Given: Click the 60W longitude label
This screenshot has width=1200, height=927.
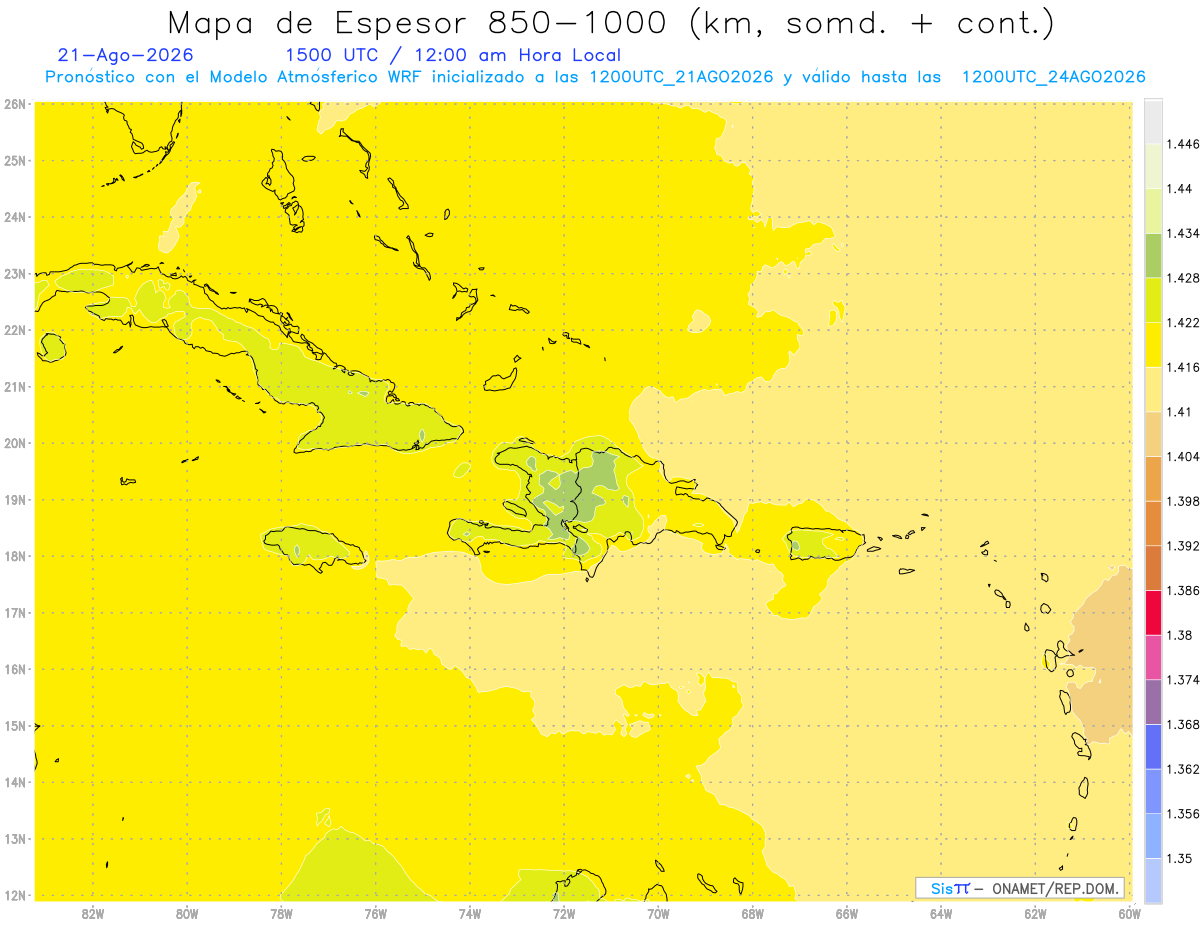Looking at the screenshot, I should pos(1130,913).
